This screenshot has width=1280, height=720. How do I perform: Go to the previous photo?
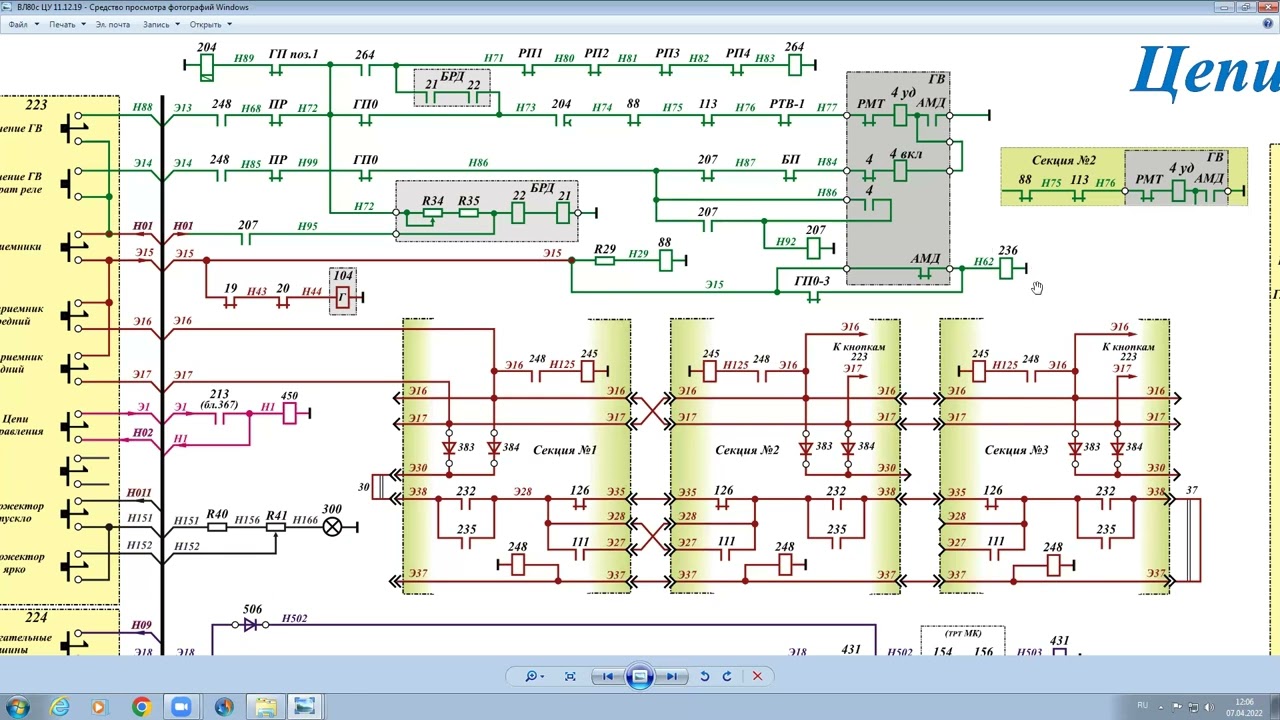coord(606,677)
